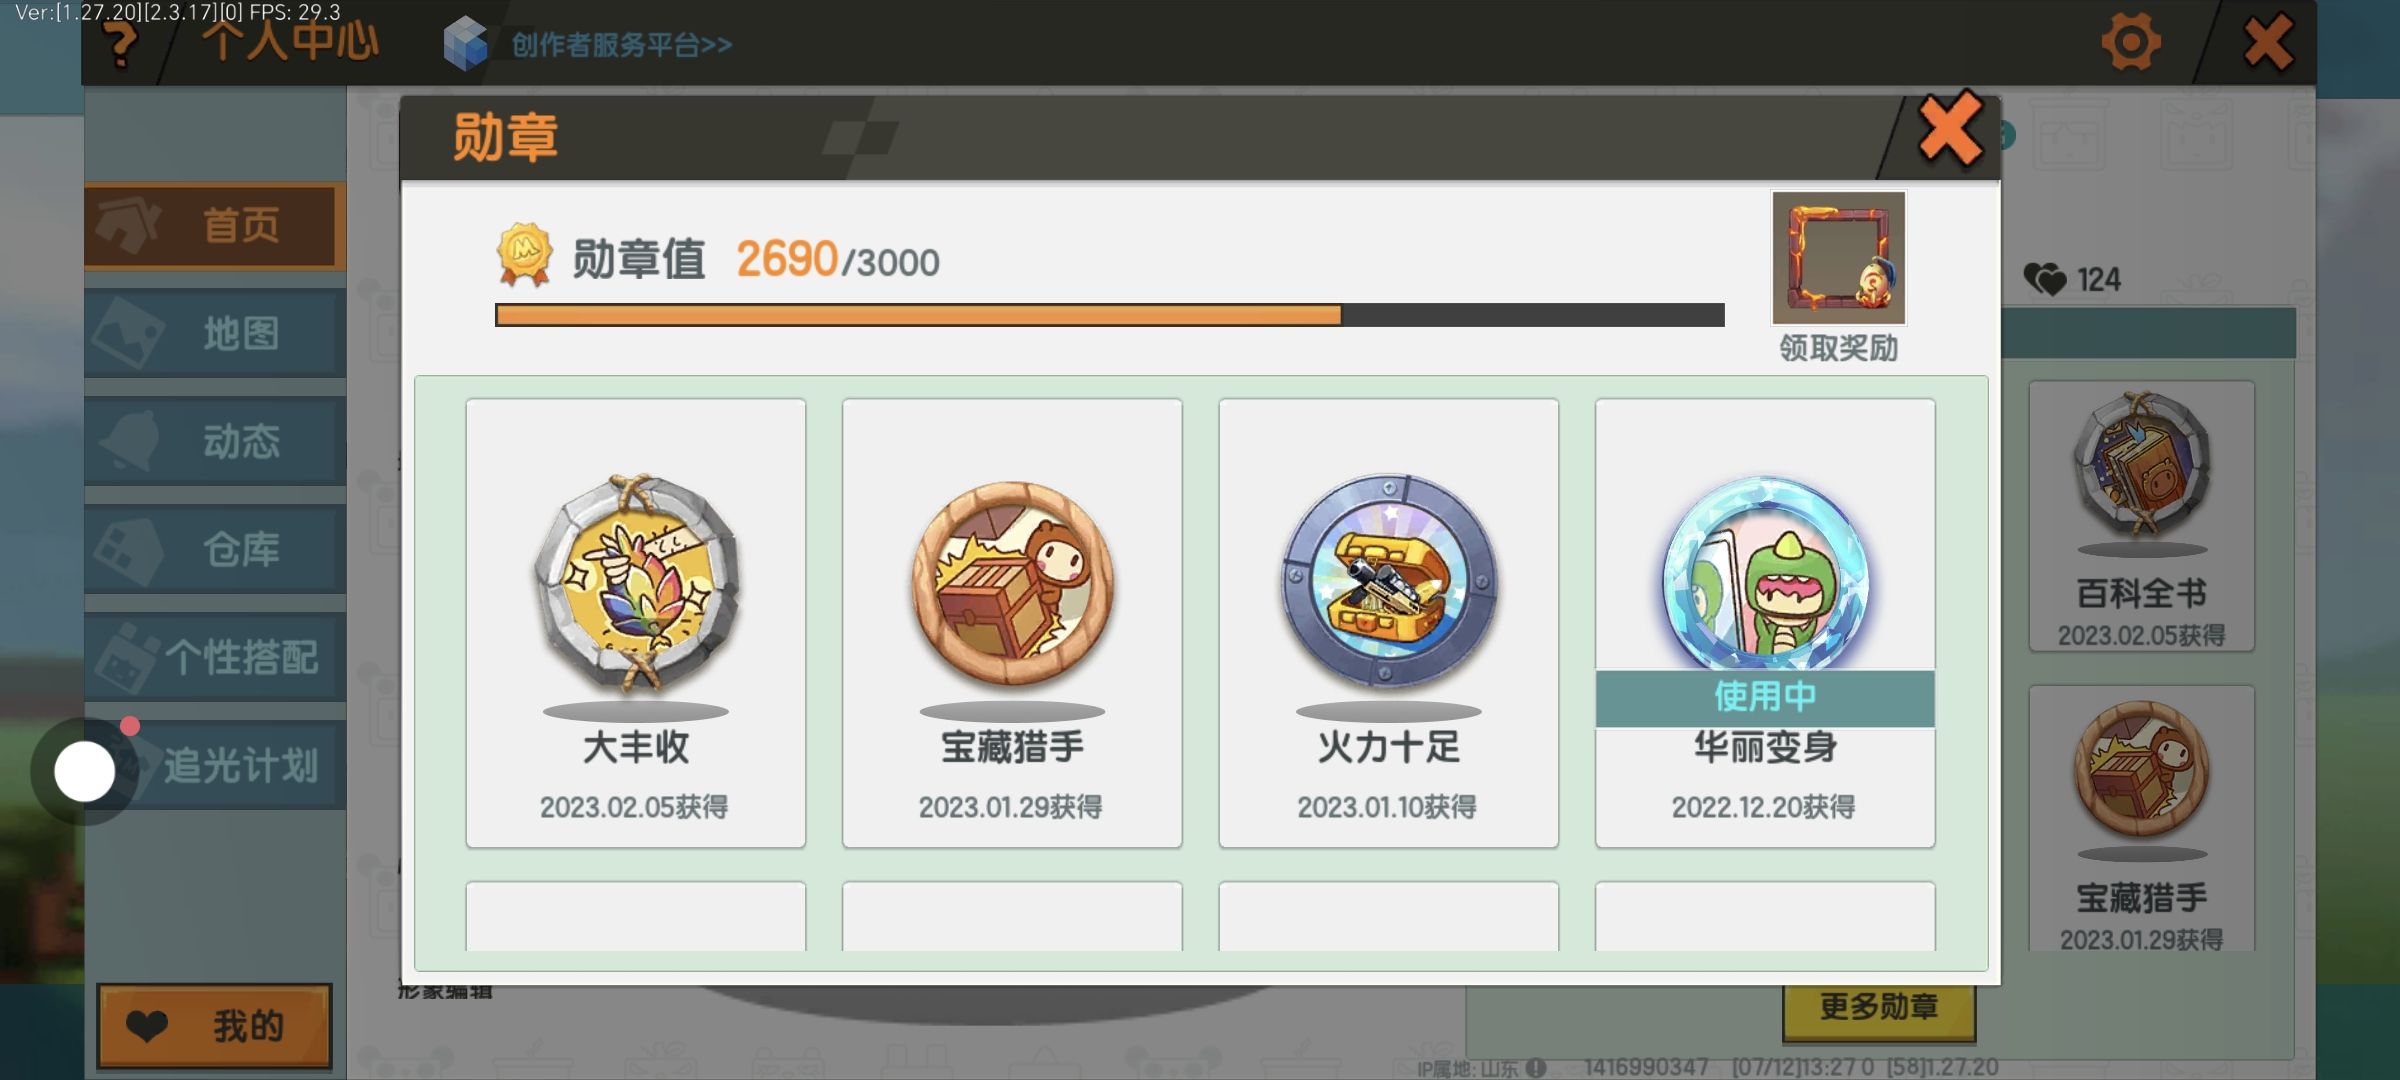2400x1080 pixels.
Task: Click the 我的 heart button
Action: [214, 1026]
